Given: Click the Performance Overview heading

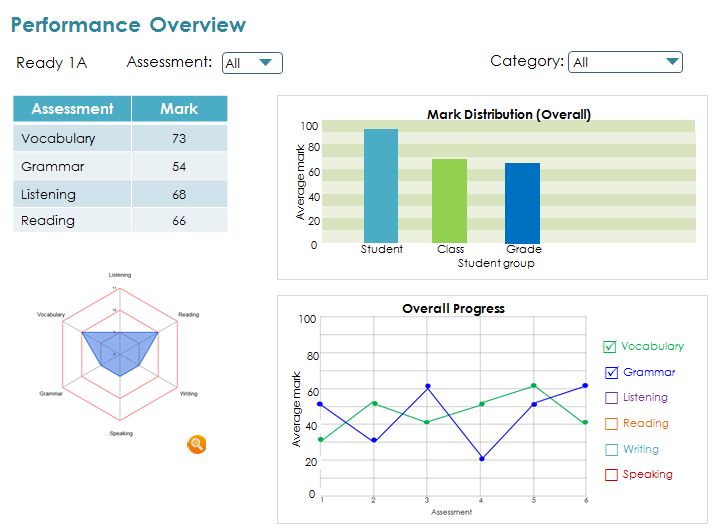Looking at the screenshot, I should click(128, 25).
